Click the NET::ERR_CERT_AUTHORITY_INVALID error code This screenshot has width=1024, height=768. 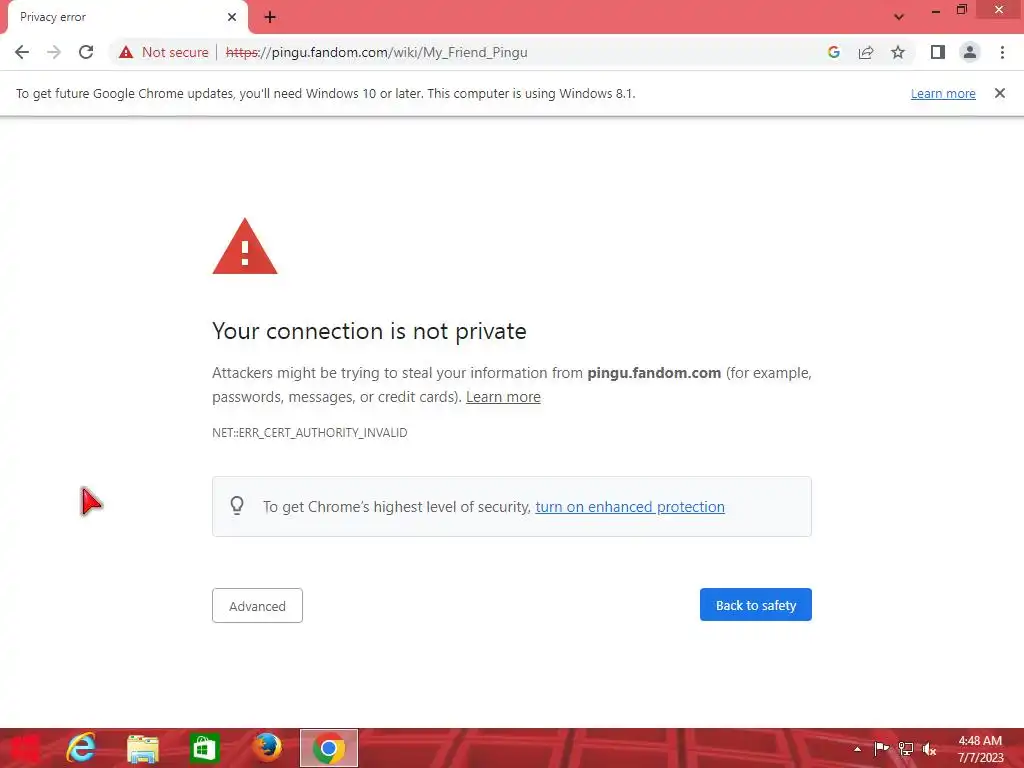[x=310, y=433]
